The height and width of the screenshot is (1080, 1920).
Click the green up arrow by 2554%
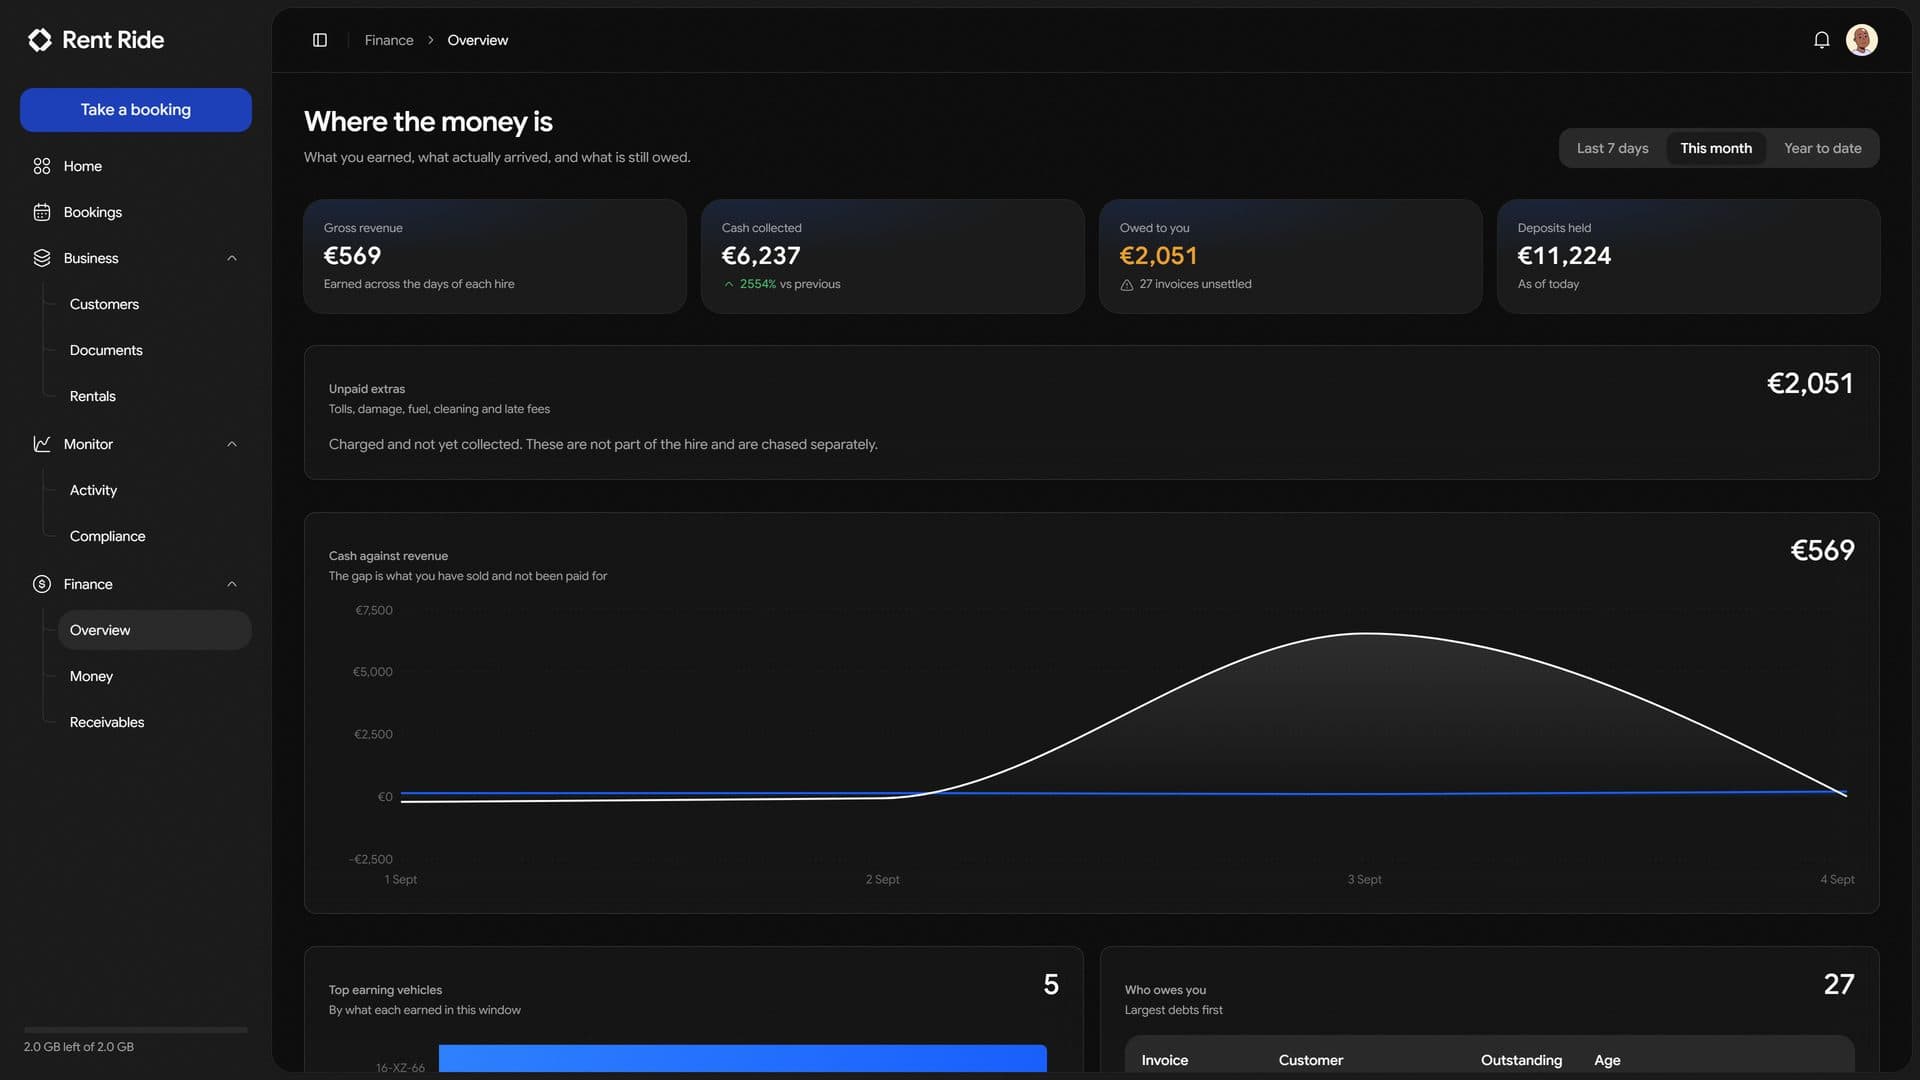click(x=729, y=284)
